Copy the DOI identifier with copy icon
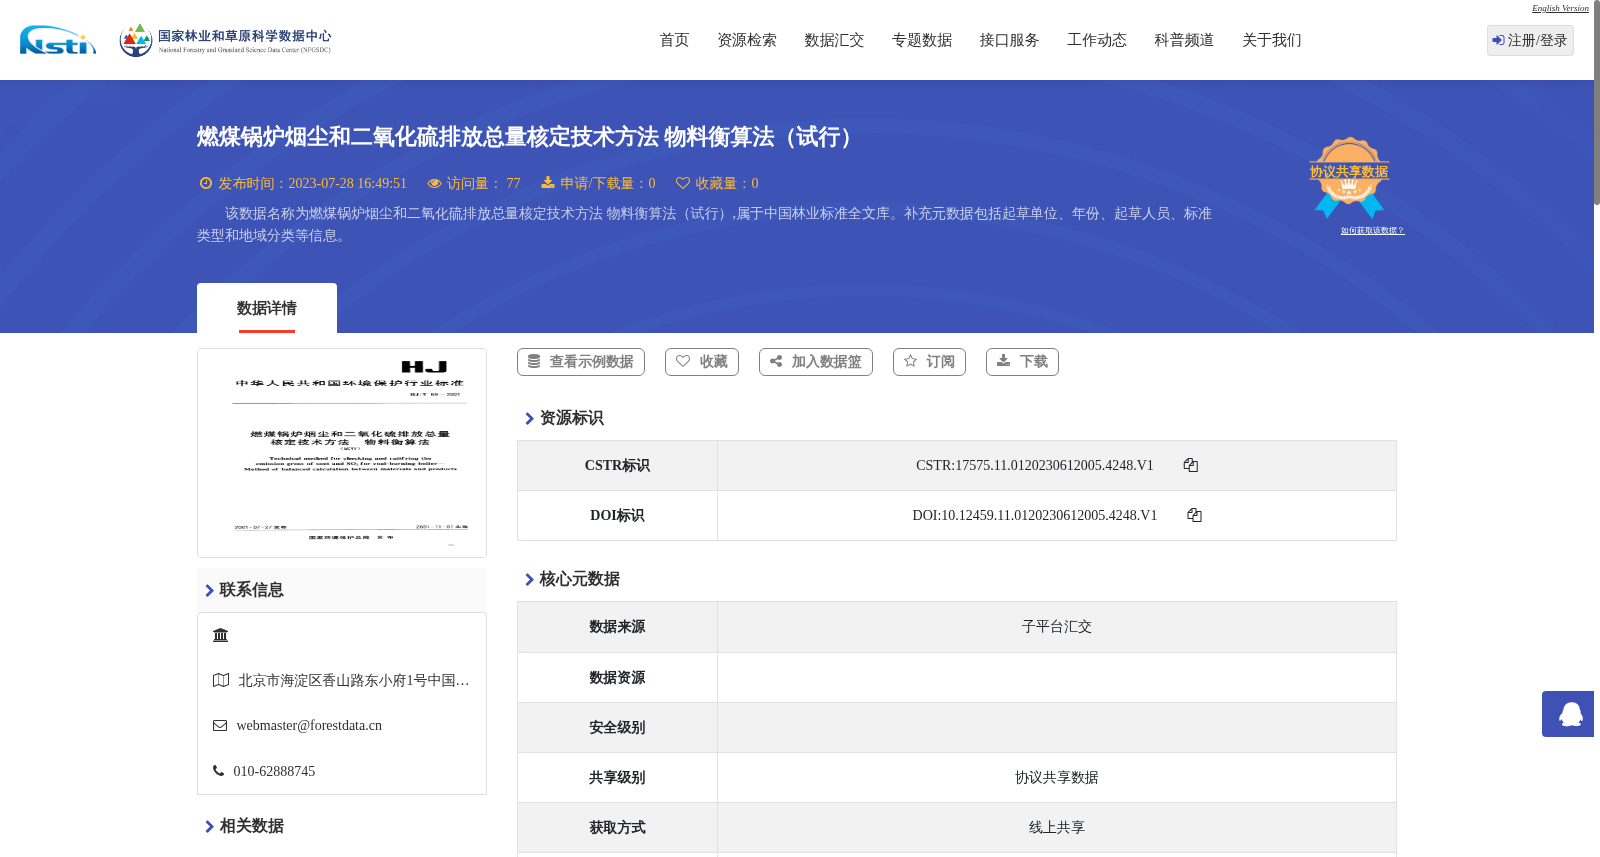This screenshot has width=1600, height=857. [1194, 515]
